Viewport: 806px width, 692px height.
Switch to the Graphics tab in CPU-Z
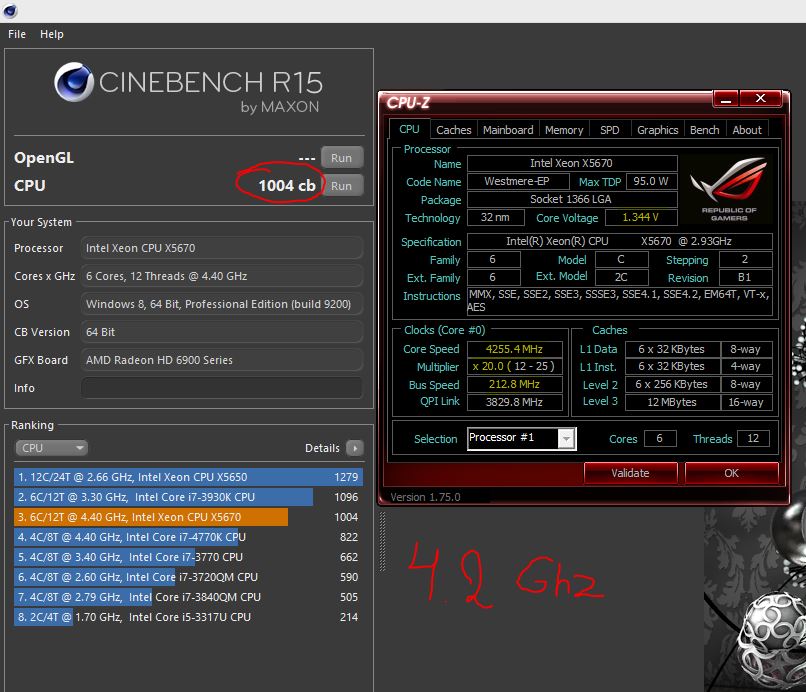[657, 130]
